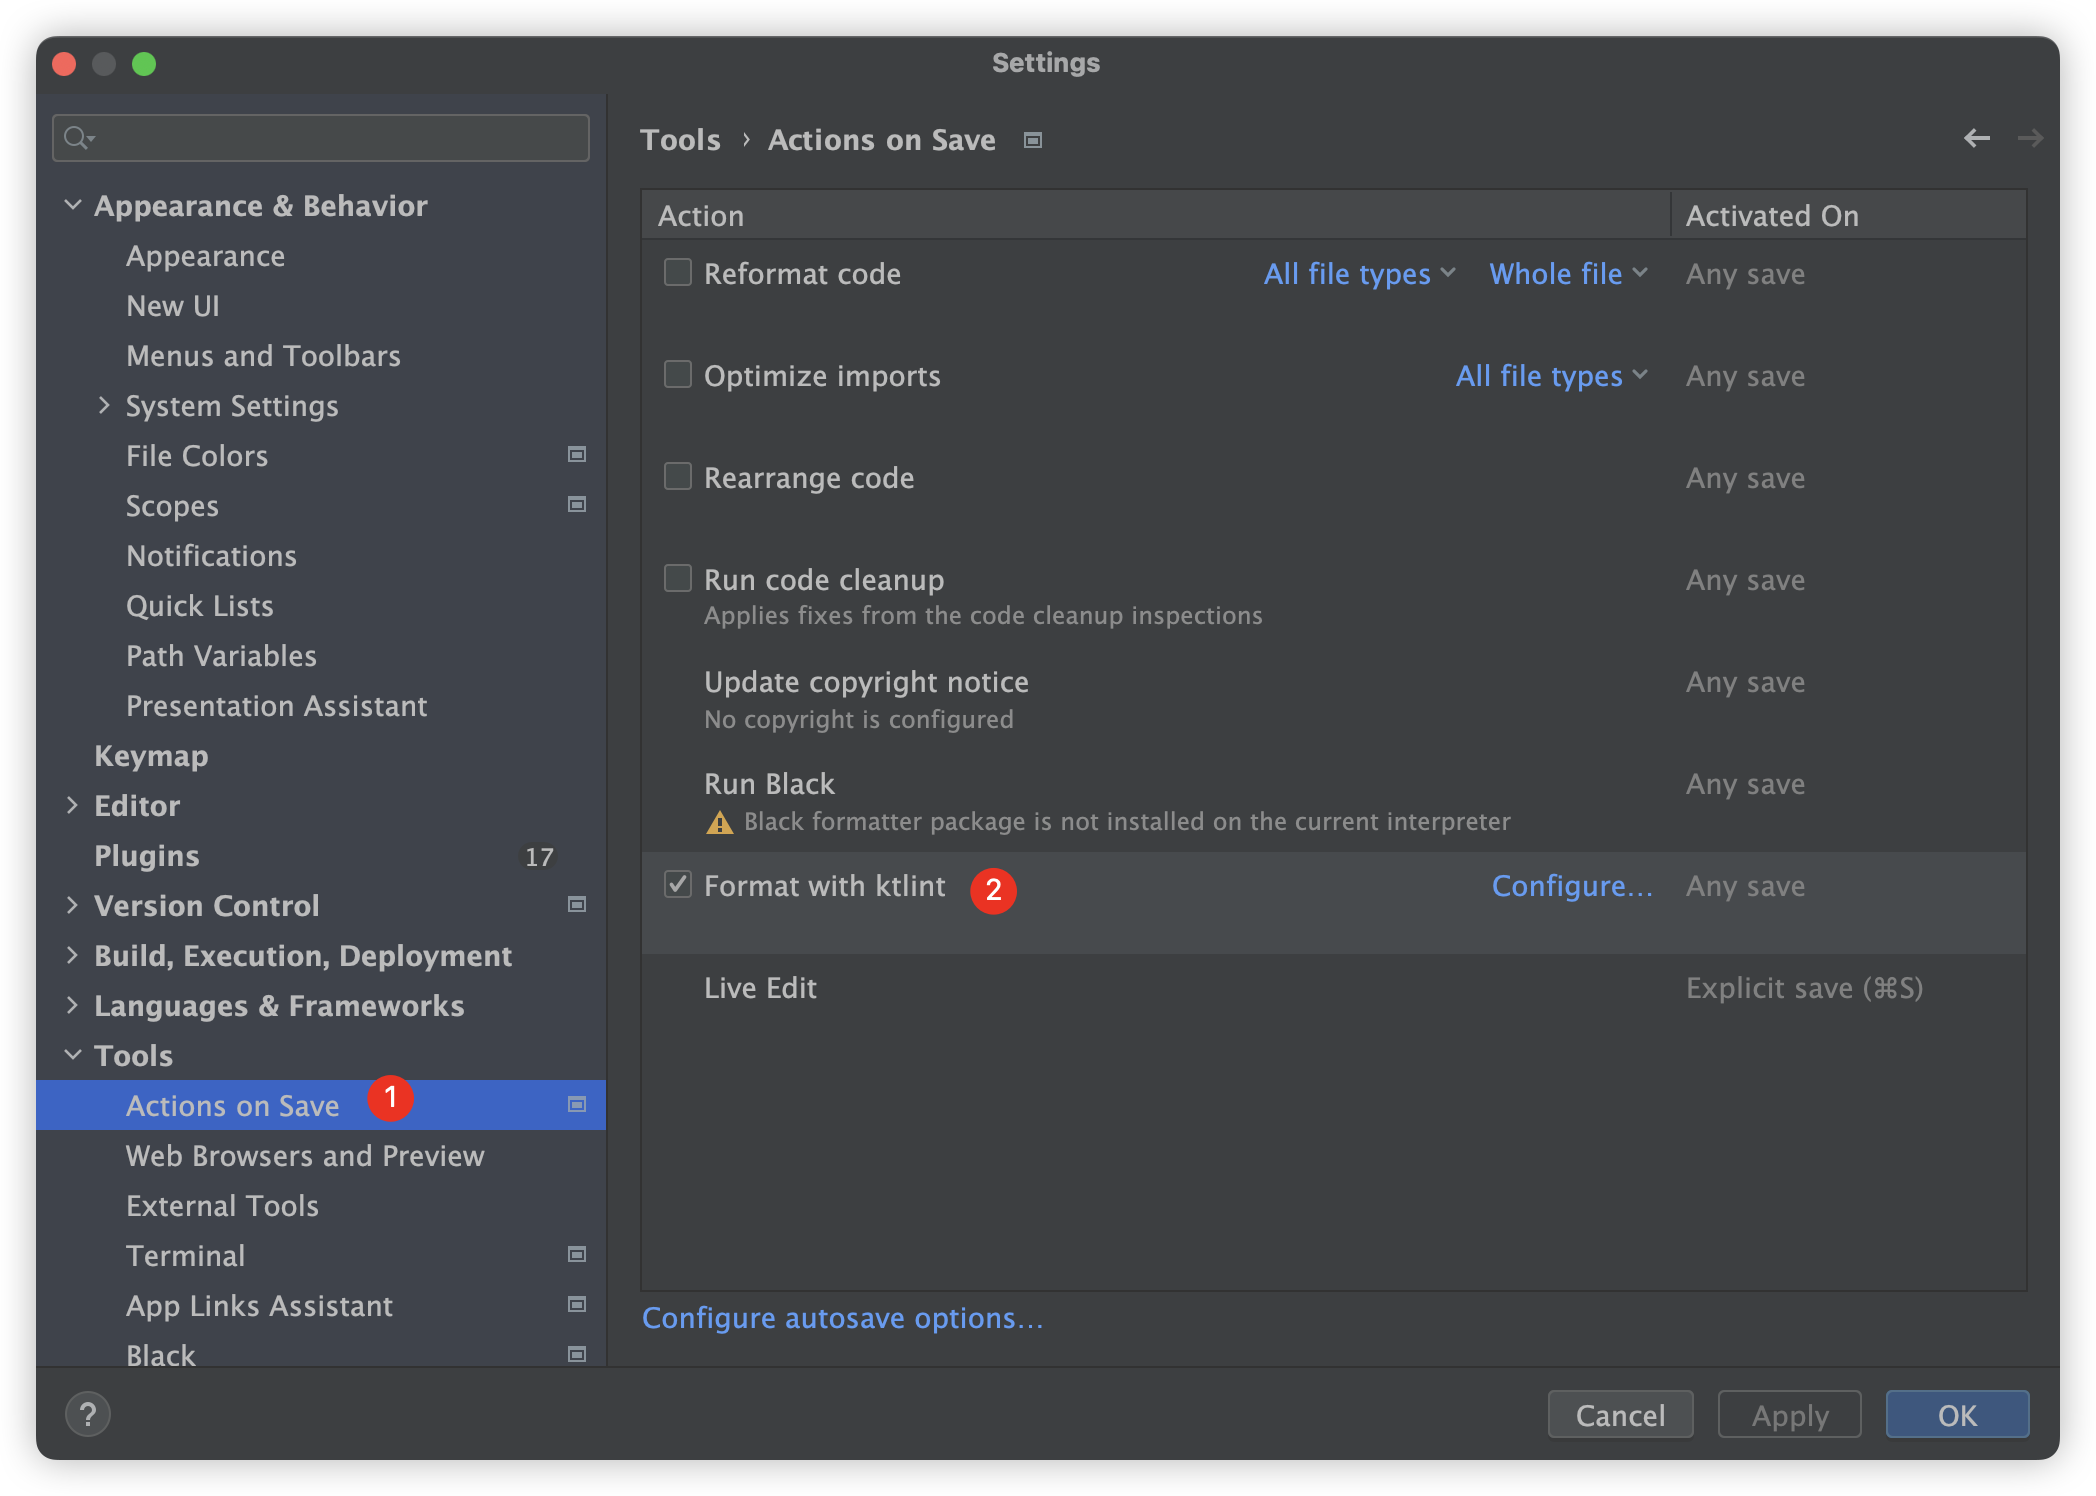This screenshot has height=1496, width=2096.
Task: Click the help question mark icon
Action: (x=88, y=1414)
